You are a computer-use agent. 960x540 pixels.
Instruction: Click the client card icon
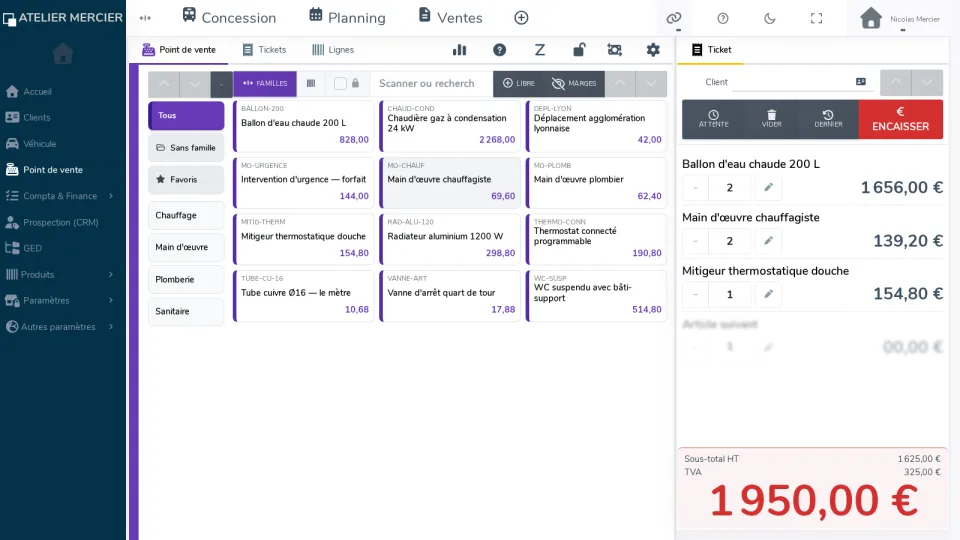click(x=861, y=81)
